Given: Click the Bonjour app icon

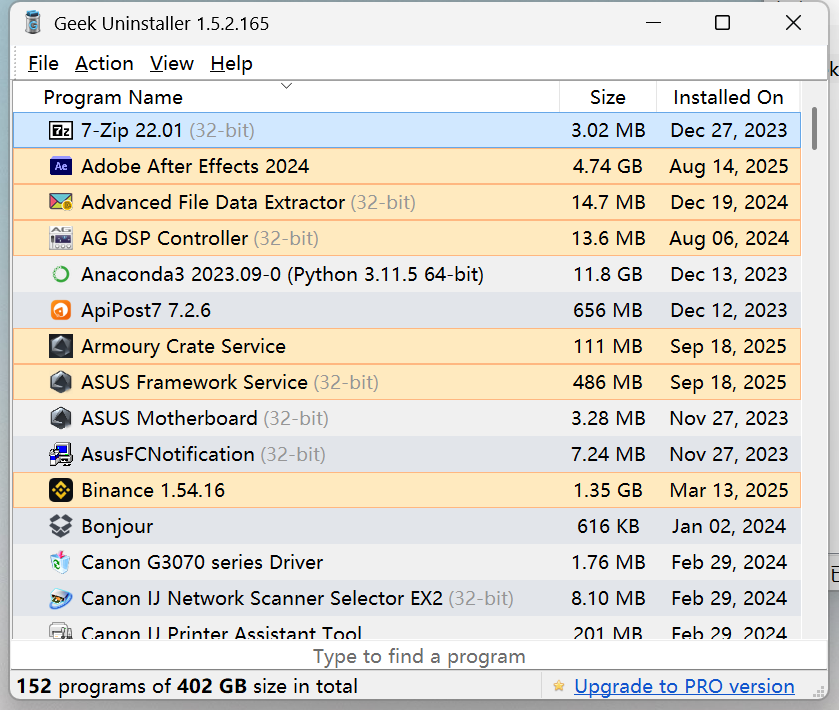Looking at the screenshot, I should (x=60, y=526).
